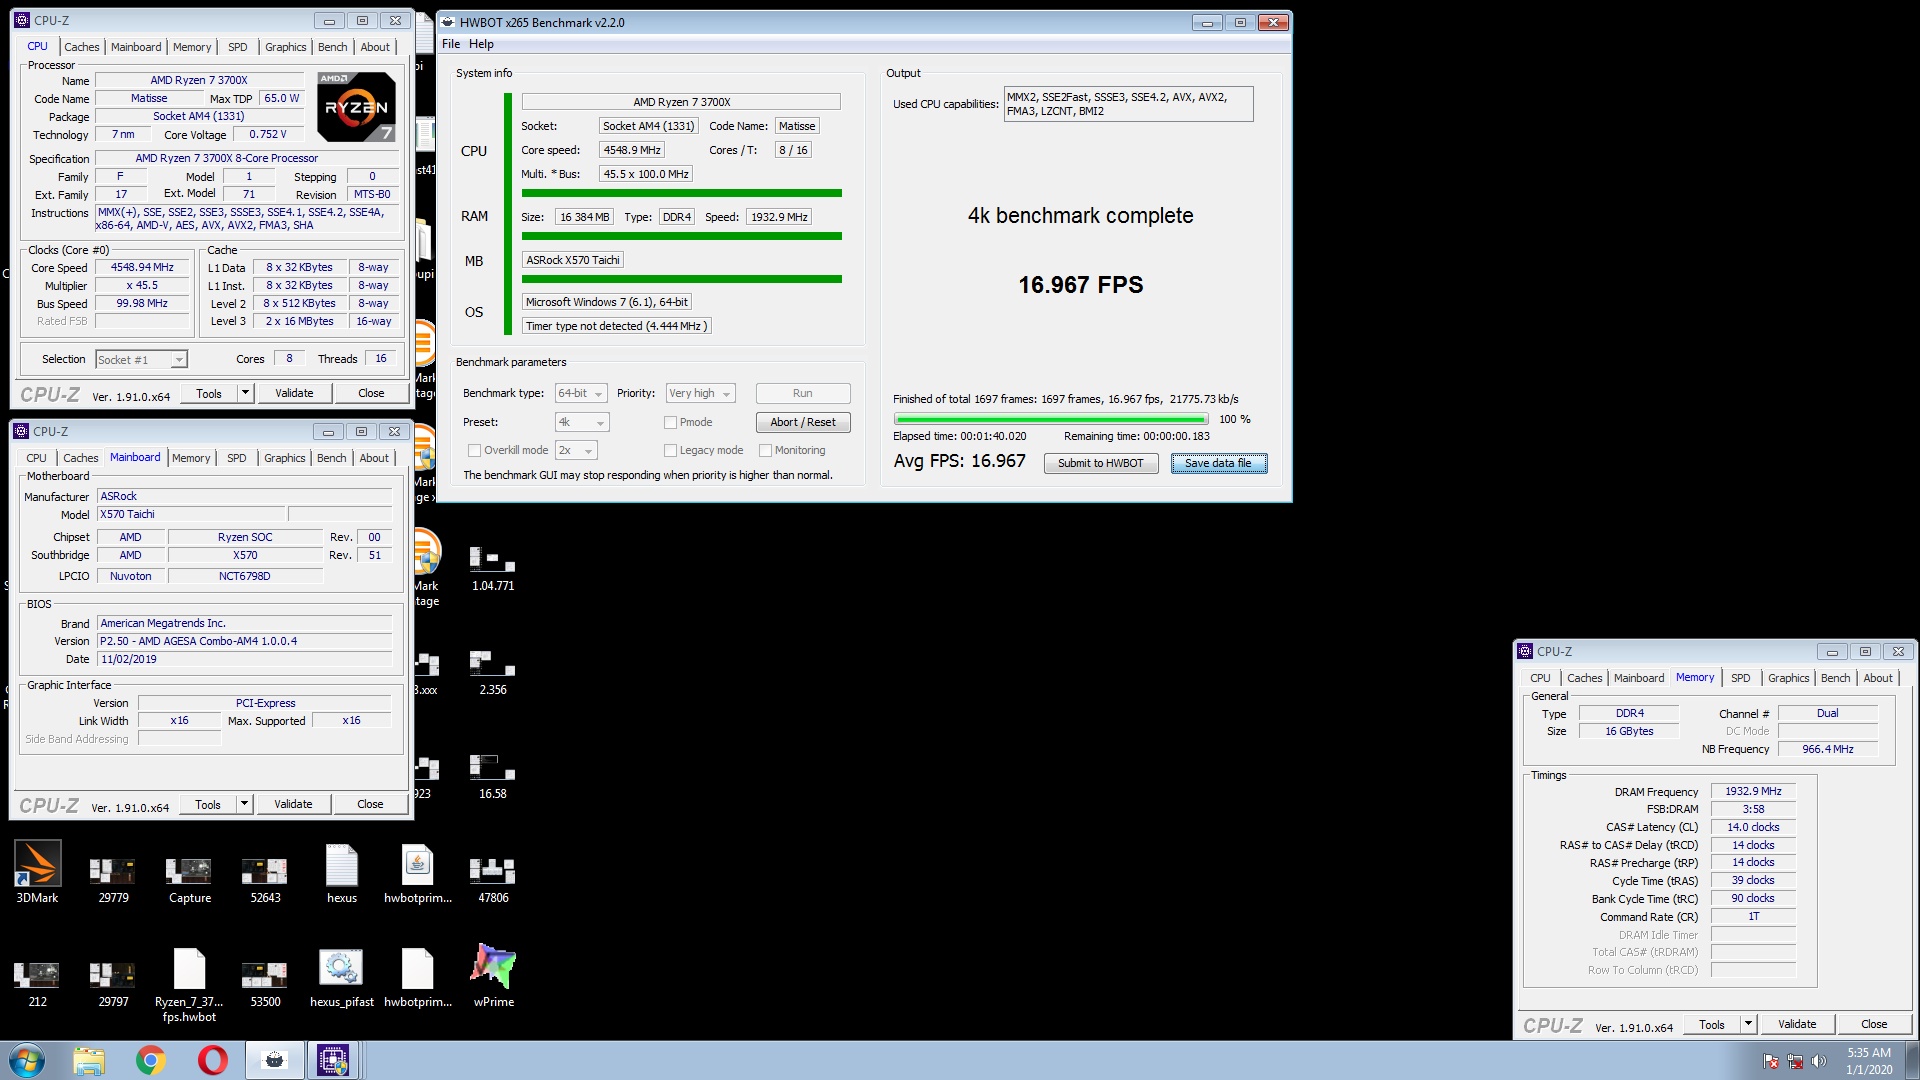The height and width of the screenshot is (1080, 1920).
Task: Click the DRAM Frequency 1932.9 MHz value
Action: coord(1753,791)
